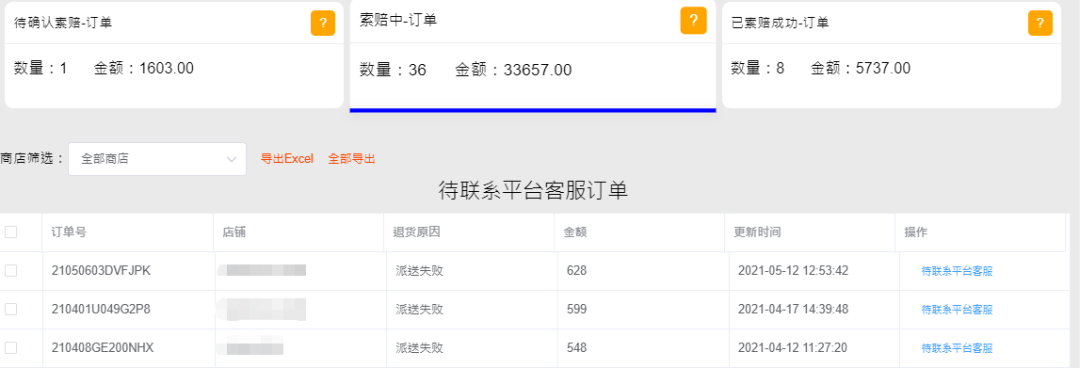The image size is (1080, 368).
Task: Click the 店铺 column header
Action: point(234,232)
